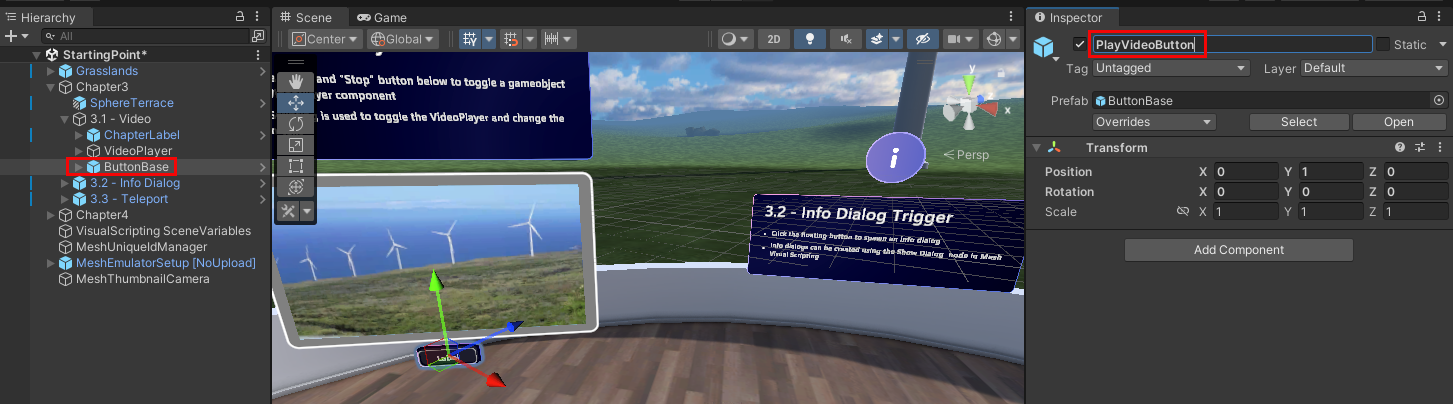Open the custom editor tools icon
The image size is (1453, 404).
pos(288,210)
